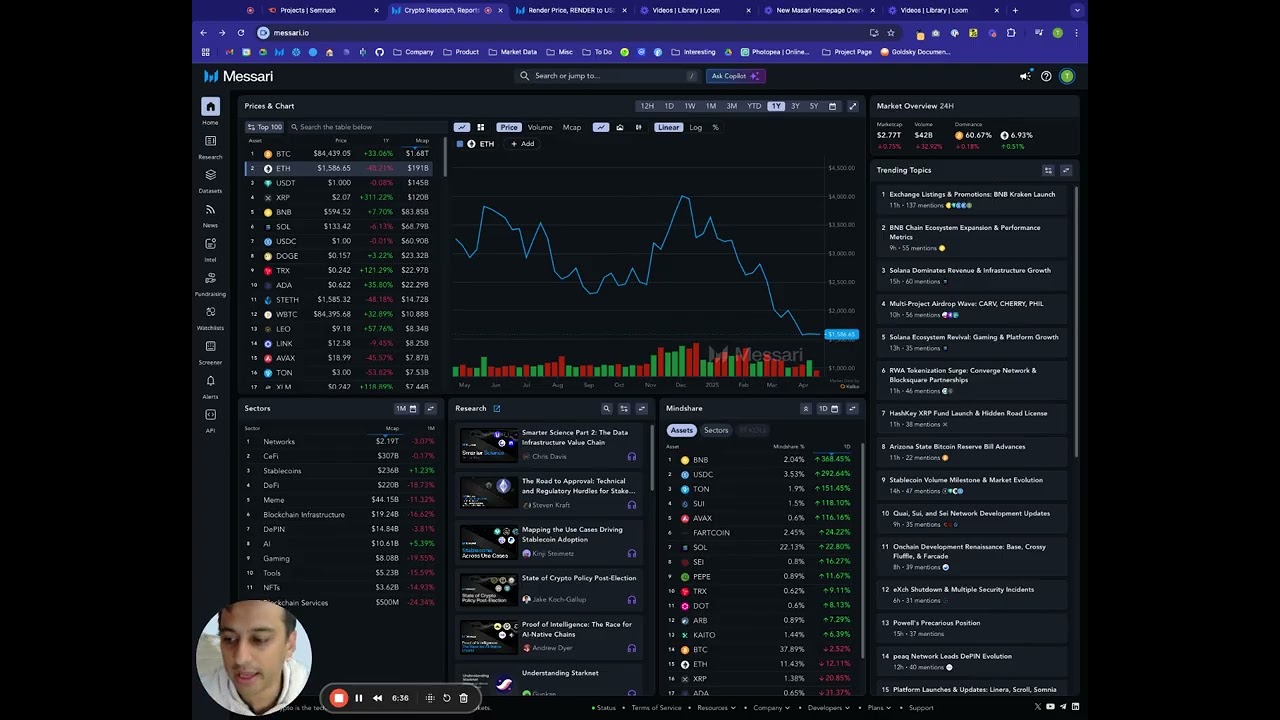Click the announcements megaphone icon
The width and height of the screenshot is (1280, 720).
pos(1025,76)
